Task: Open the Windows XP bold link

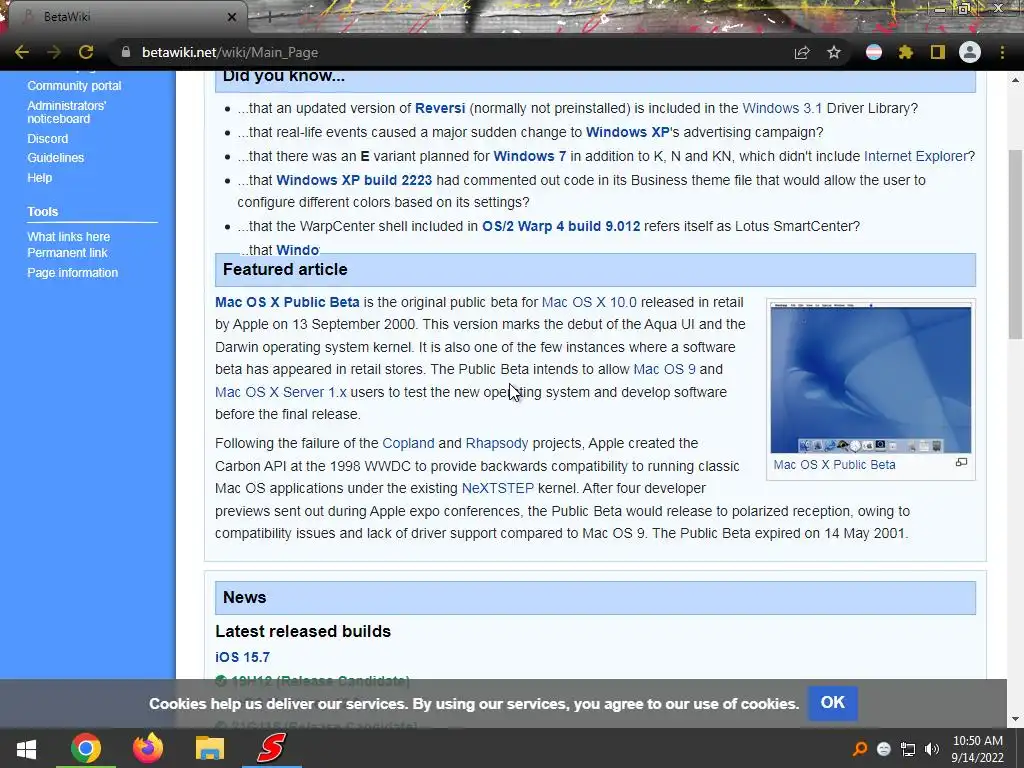Action: pyautogui.click(x=628, y=132)
